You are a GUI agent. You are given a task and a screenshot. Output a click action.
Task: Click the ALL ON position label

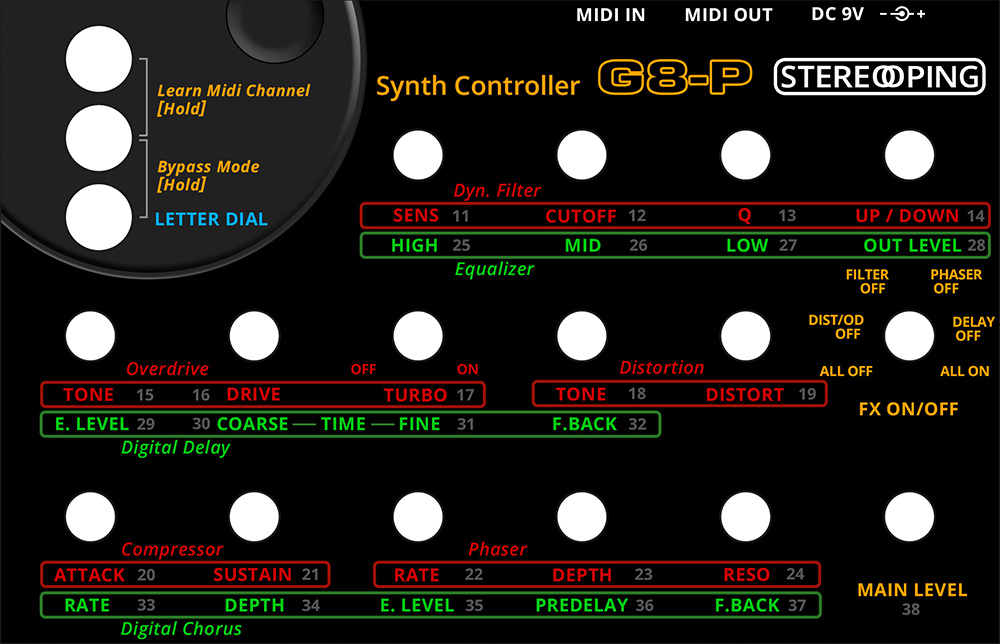965,371
